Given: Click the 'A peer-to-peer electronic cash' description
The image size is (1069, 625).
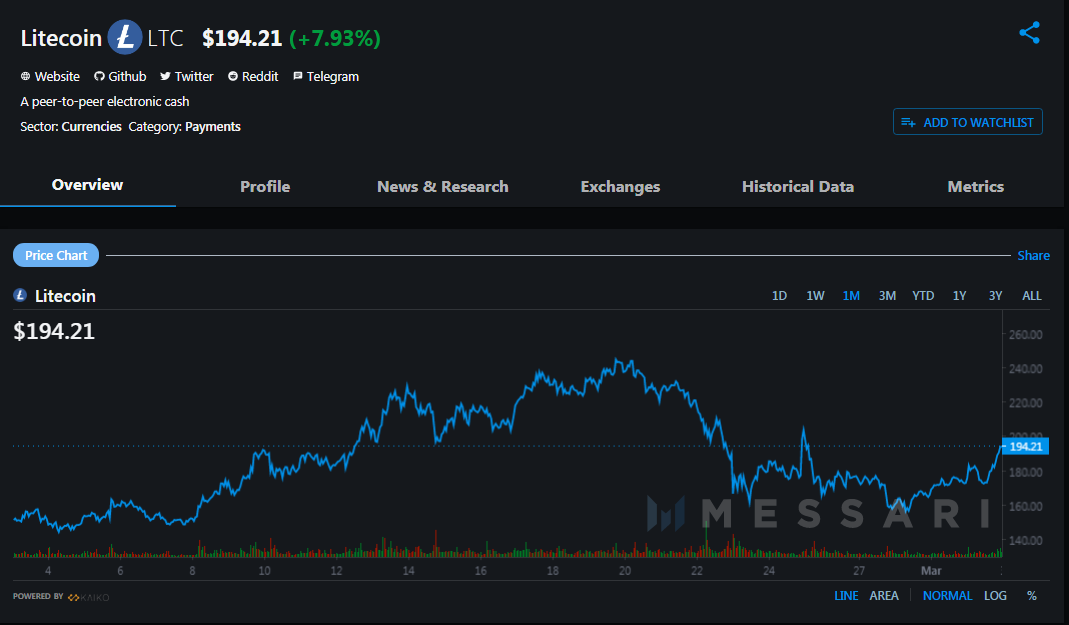Looking at the screenshot, I should click(x=105, y=102).
